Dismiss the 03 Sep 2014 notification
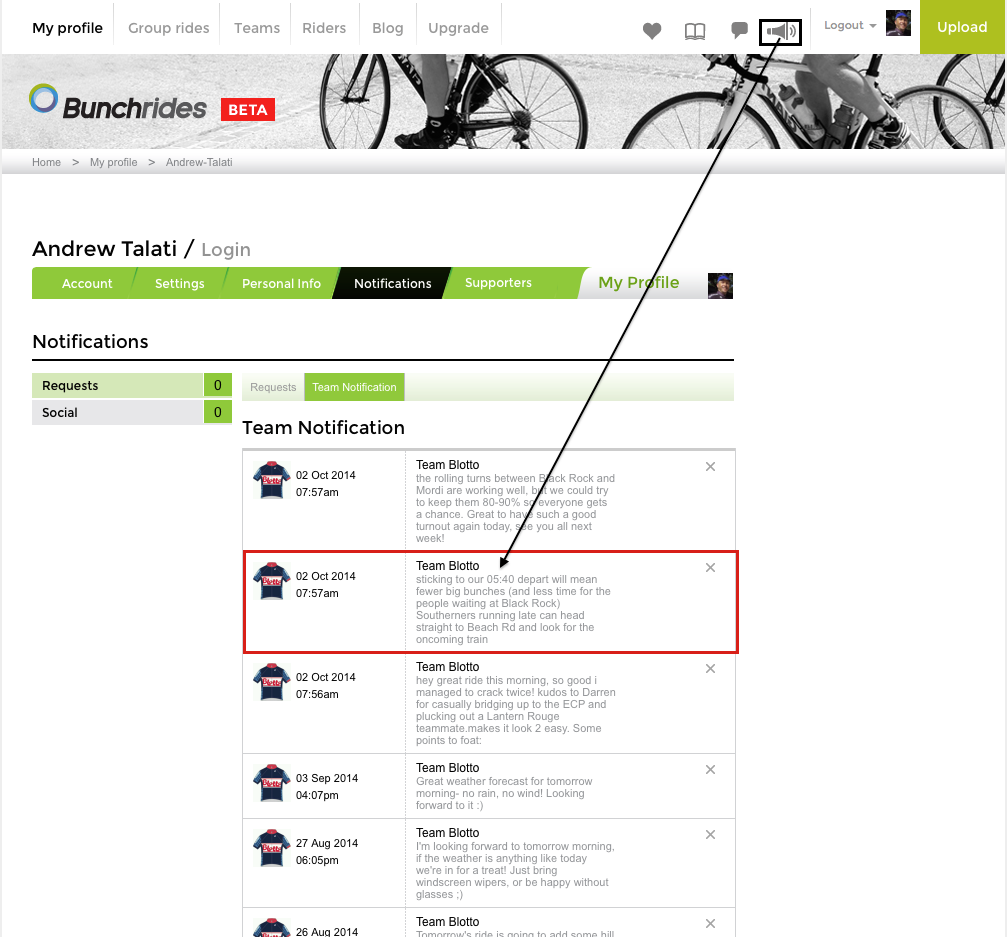Viewport: 1007px width, 937px height. click(x=710, y=769)
